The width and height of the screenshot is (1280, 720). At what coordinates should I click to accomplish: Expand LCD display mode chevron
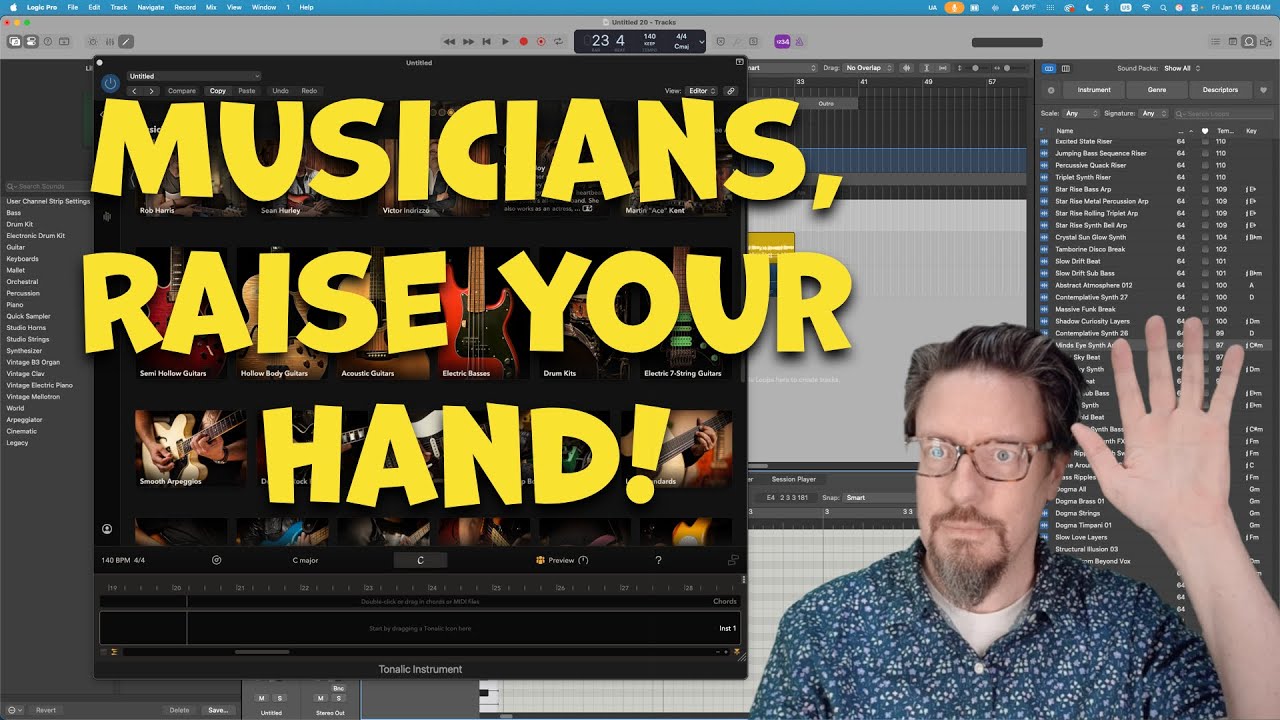(702, 42)
